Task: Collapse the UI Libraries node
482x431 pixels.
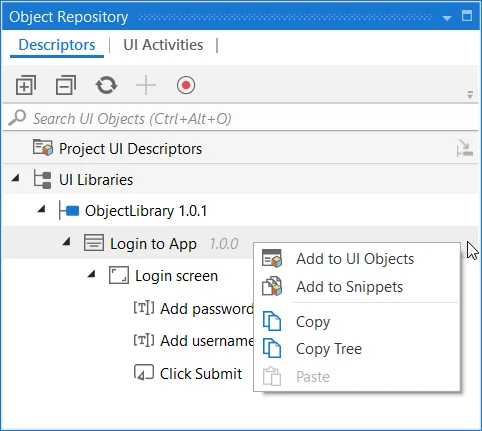Action: 15,179
